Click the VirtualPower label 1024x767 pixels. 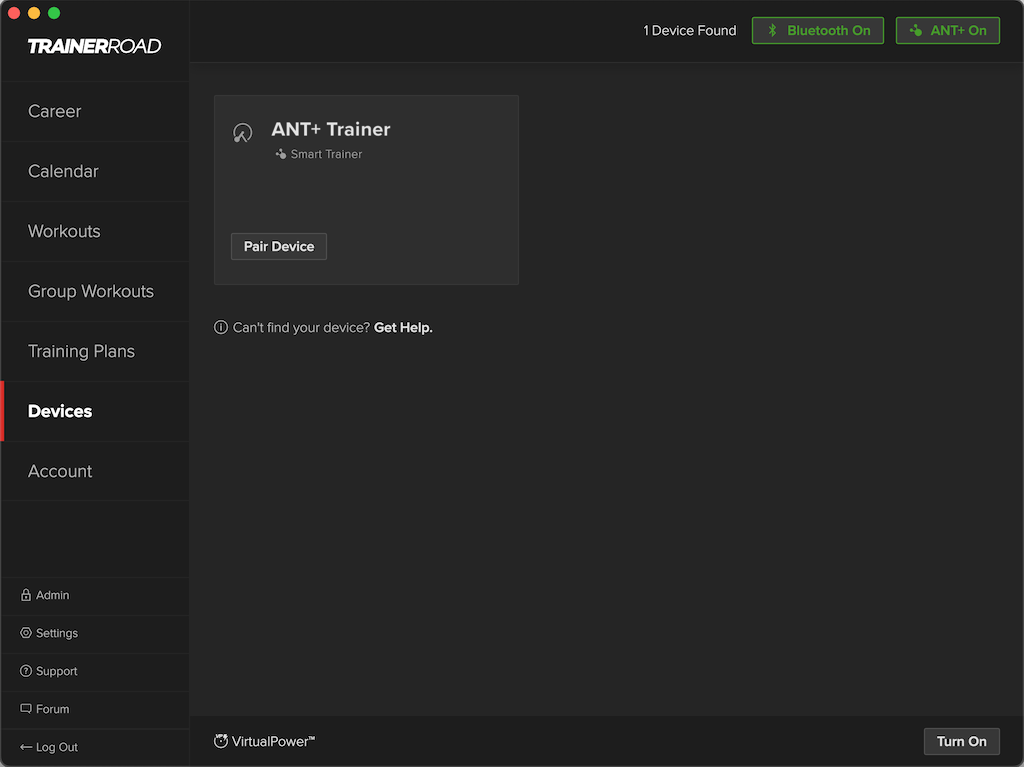pos(273,742)
